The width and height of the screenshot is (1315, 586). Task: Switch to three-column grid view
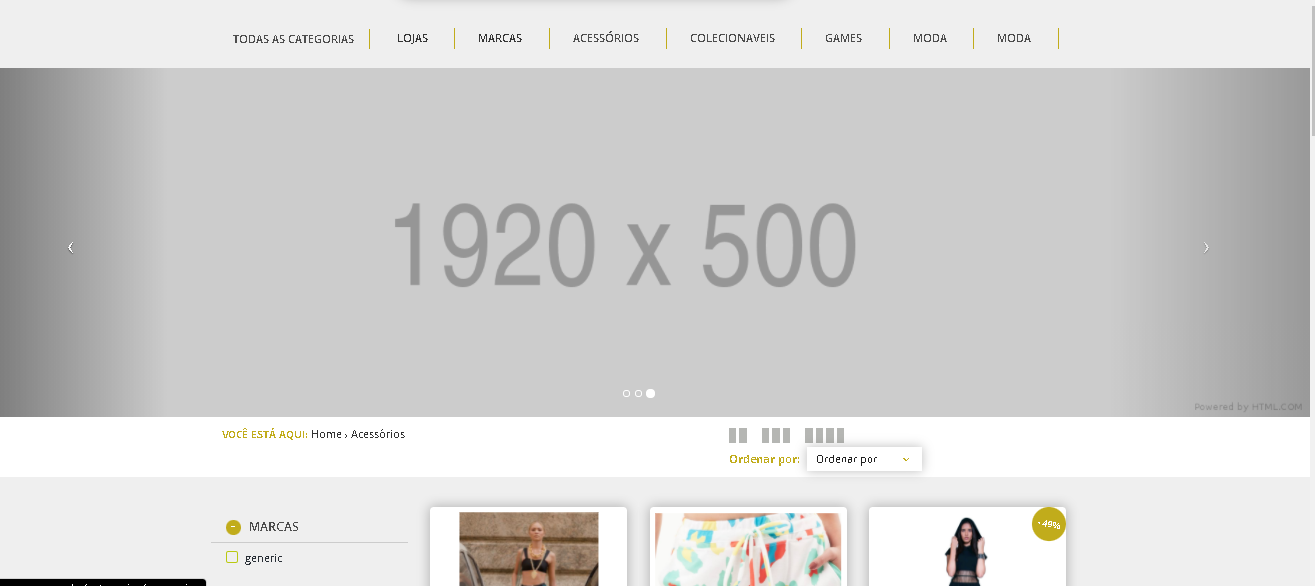[776, 435]
